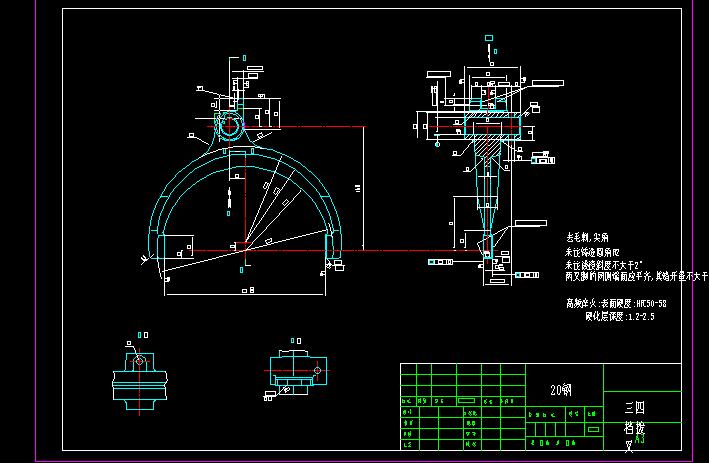
Task: Pick the bottom-center detail view drawing
Action: point(296,372)
